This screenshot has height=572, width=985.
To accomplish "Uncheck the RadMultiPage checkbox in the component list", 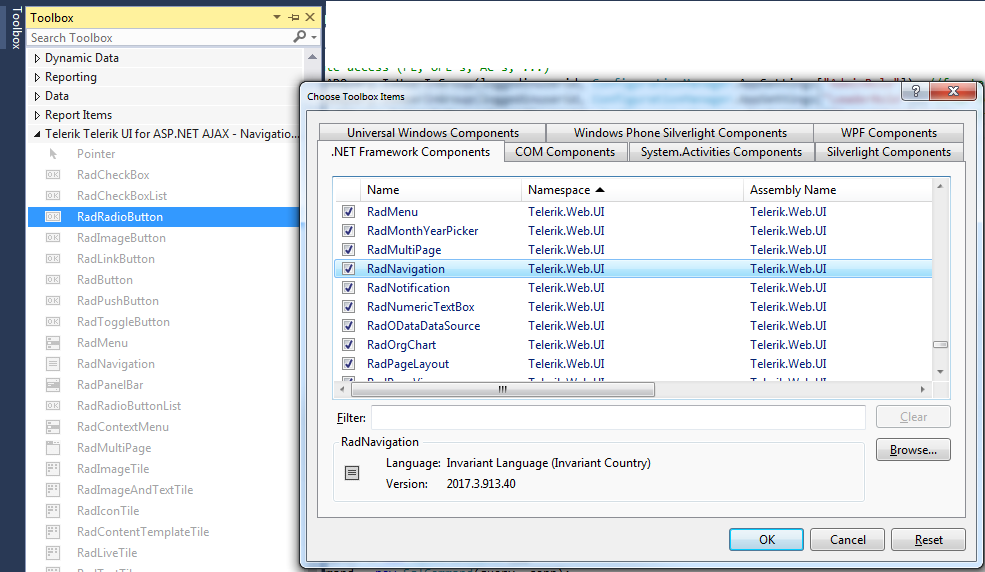I will [x=348, y=249].
